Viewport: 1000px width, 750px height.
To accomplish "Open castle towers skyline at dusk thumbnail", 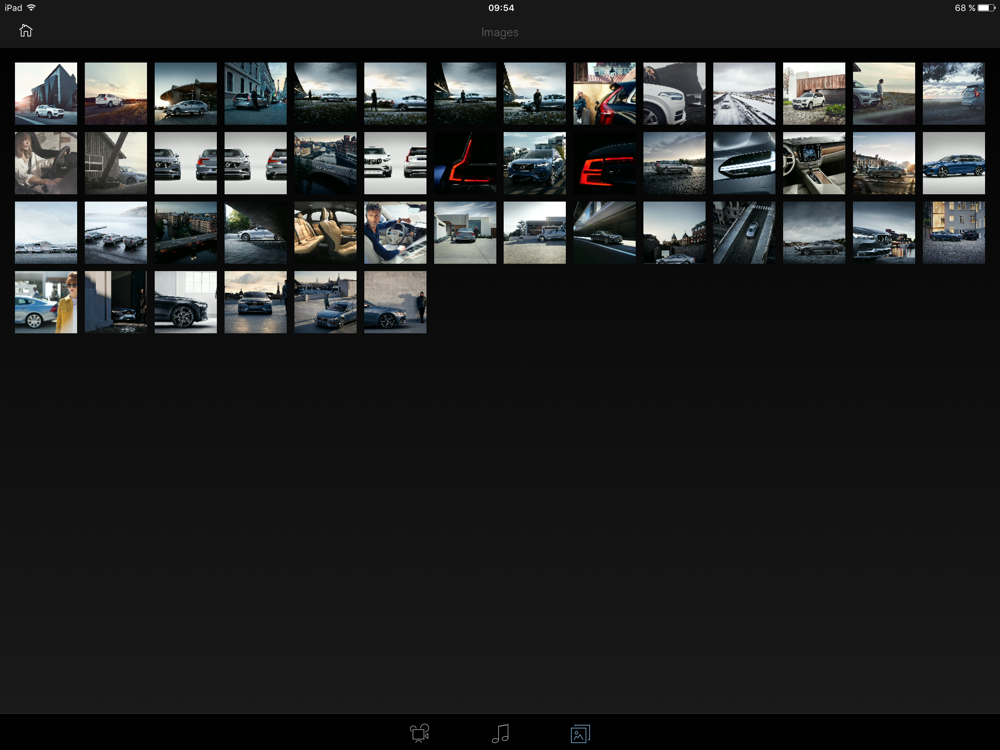I will (674, 233).
